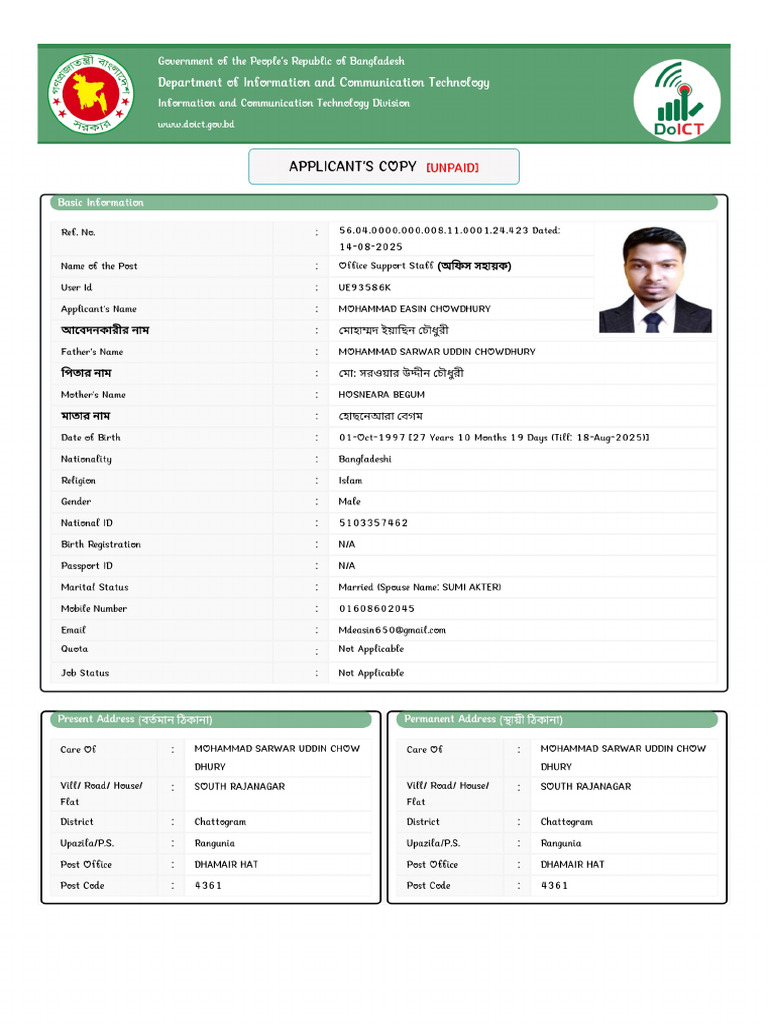The image size is (768, 1024).
Task: Click Permanent Address district Chattogram
Action: pos(566,822)
